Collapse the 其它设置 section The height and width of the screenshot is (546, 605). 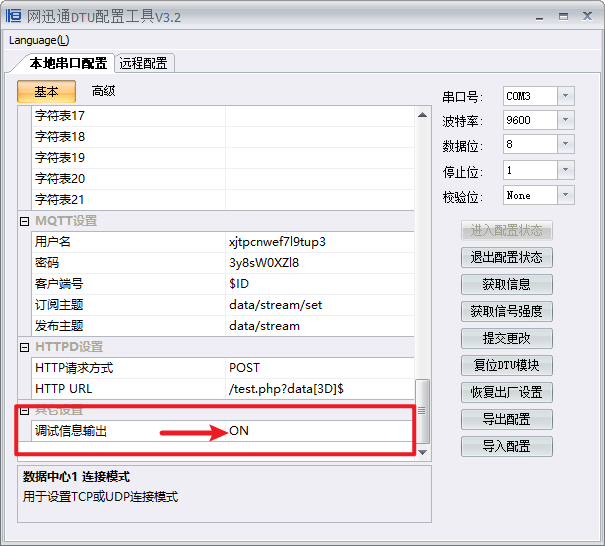(x=25, y=410)
